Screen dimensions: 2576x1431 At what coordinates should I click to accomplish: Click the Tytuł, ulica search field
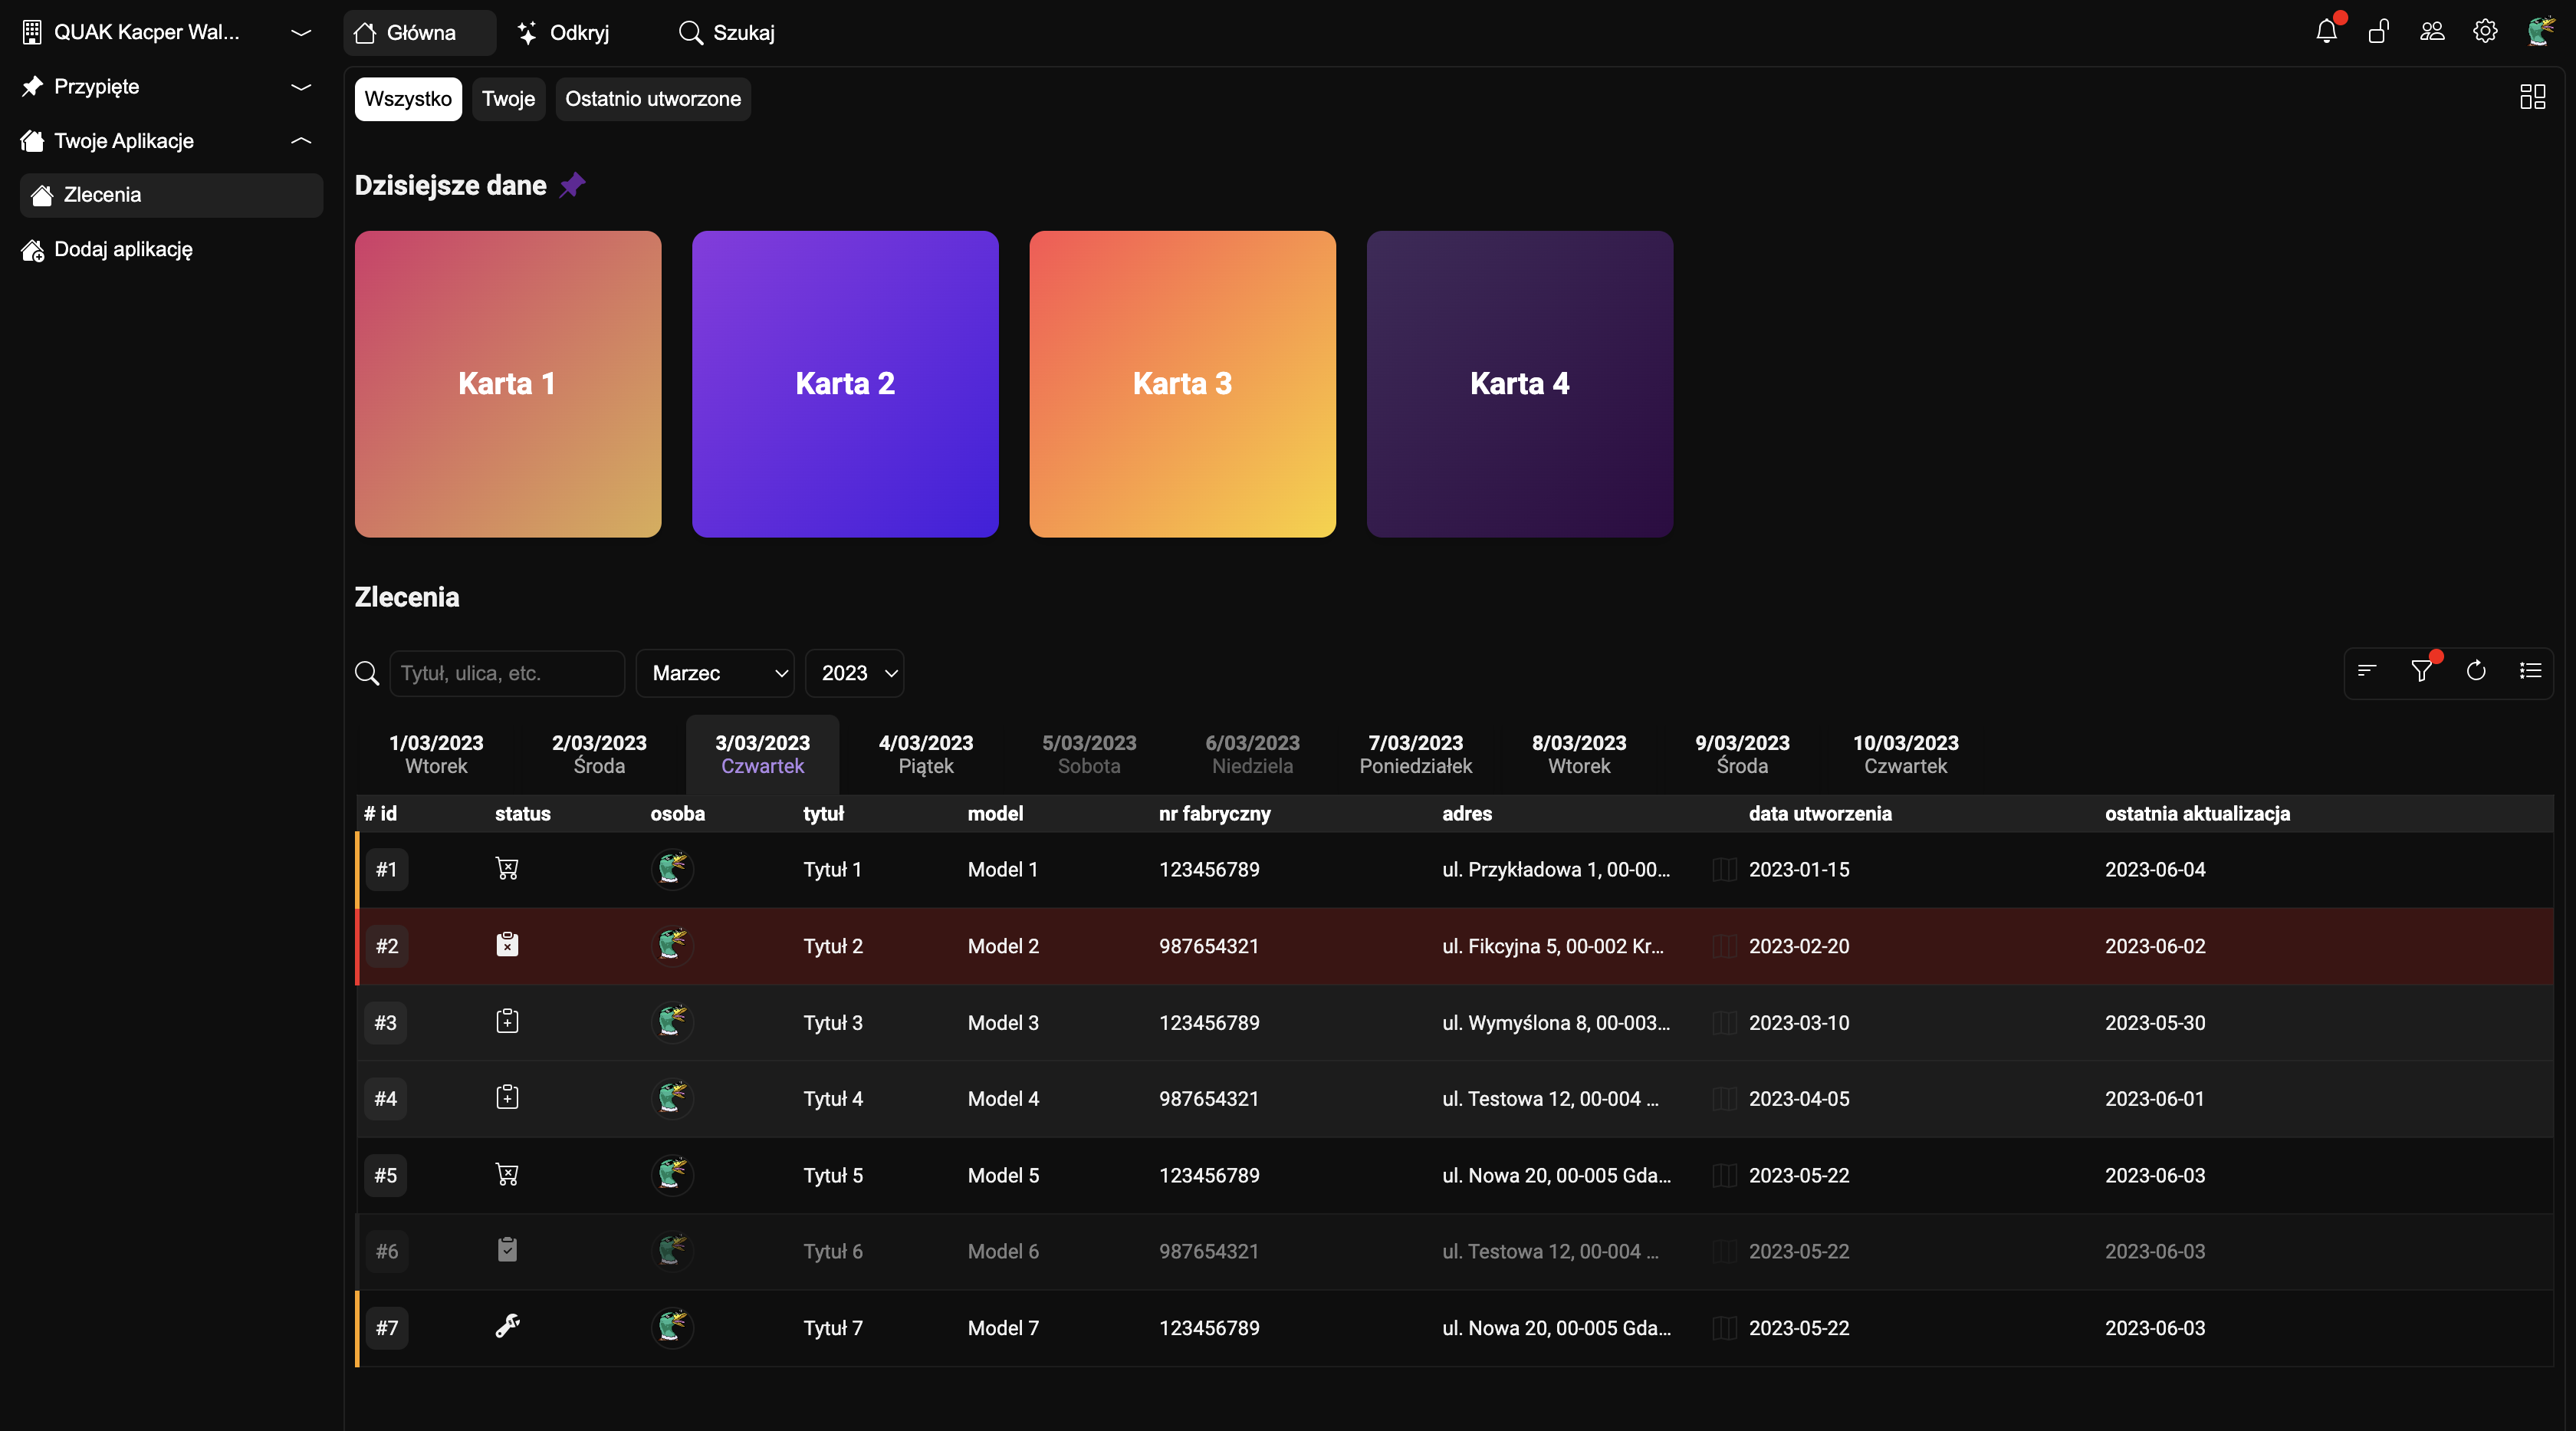(506, 673)
